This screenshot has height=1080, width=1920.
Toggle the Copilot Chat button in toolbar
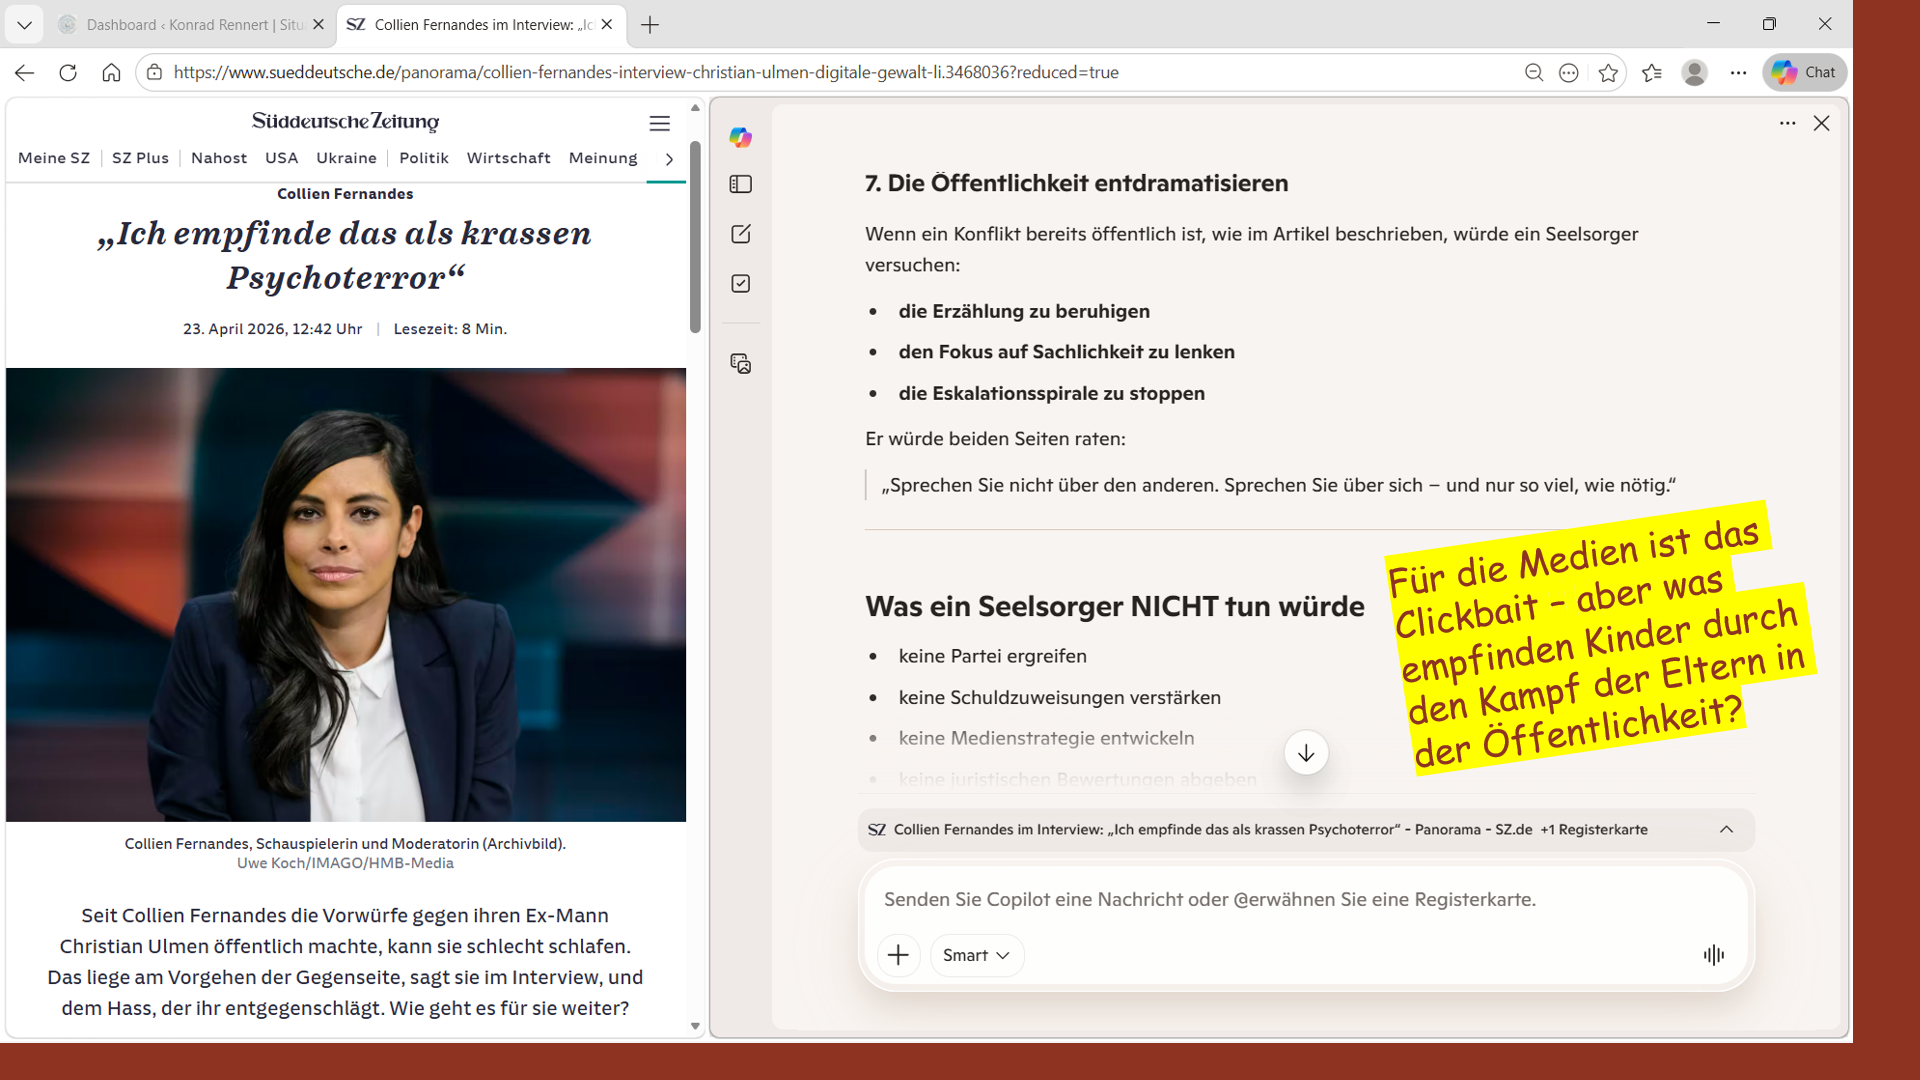[x=1803, y=73]
